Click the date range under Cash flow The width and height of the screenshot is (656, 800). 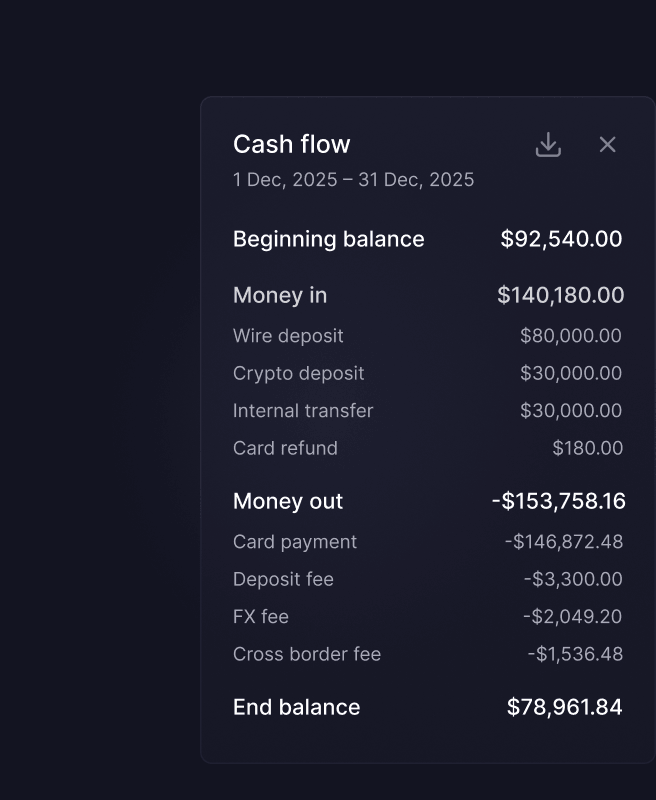click(x=354, y=180)
